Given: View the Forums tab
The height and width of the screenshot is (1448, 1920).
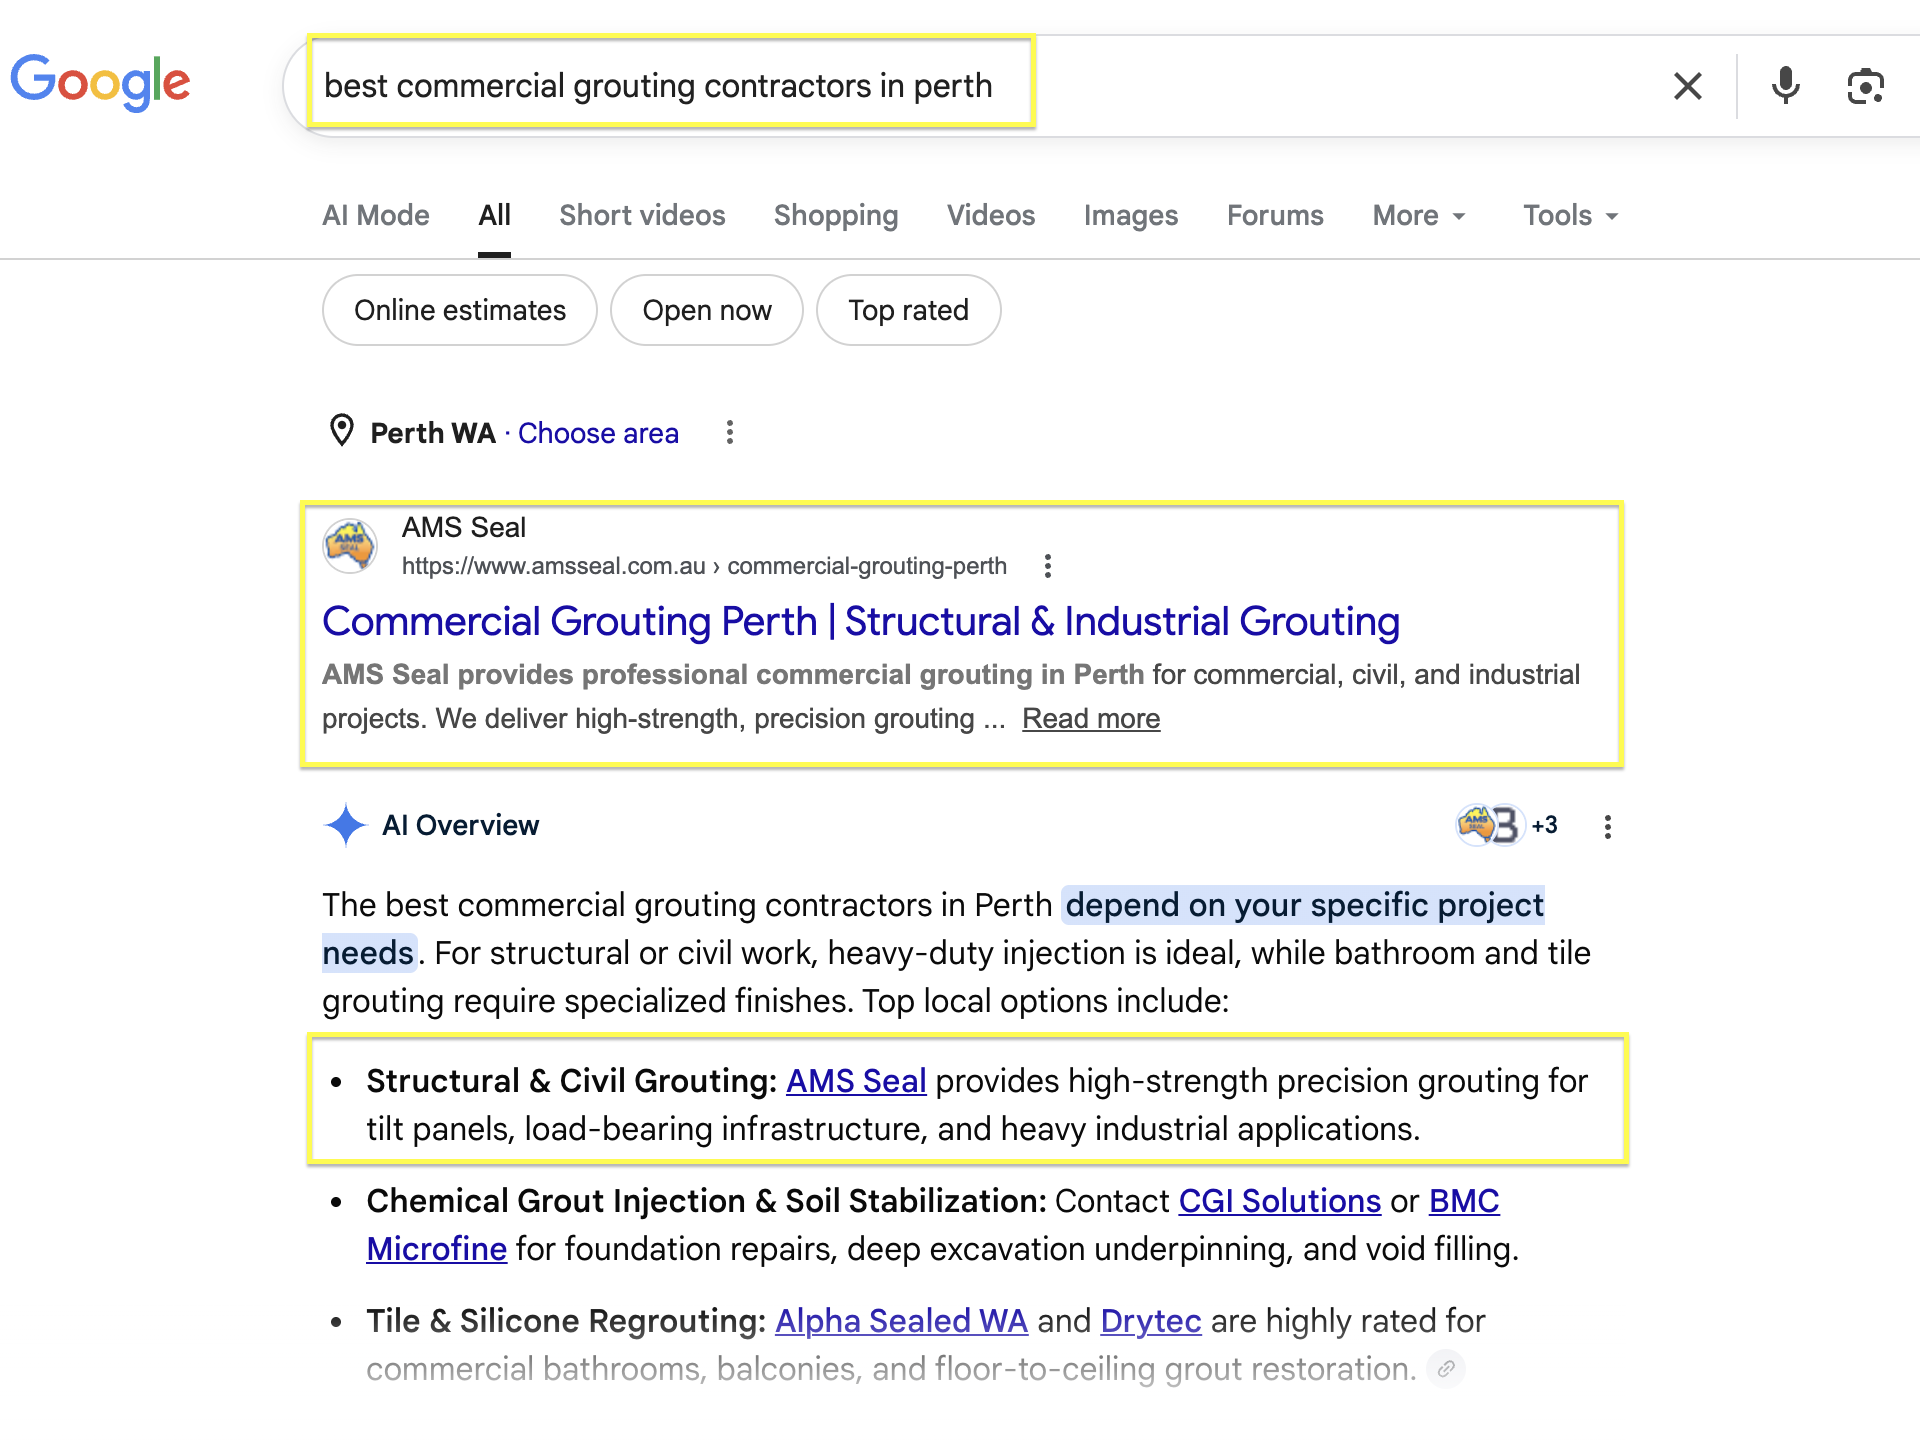Looking at the screenshot, I should [1275, 215].
